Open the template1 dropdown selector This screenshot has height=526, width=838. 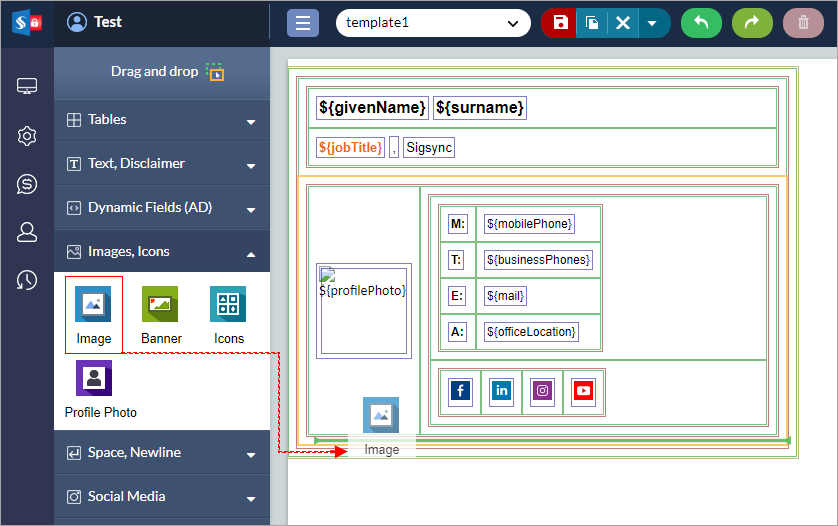tap(433, 22)
